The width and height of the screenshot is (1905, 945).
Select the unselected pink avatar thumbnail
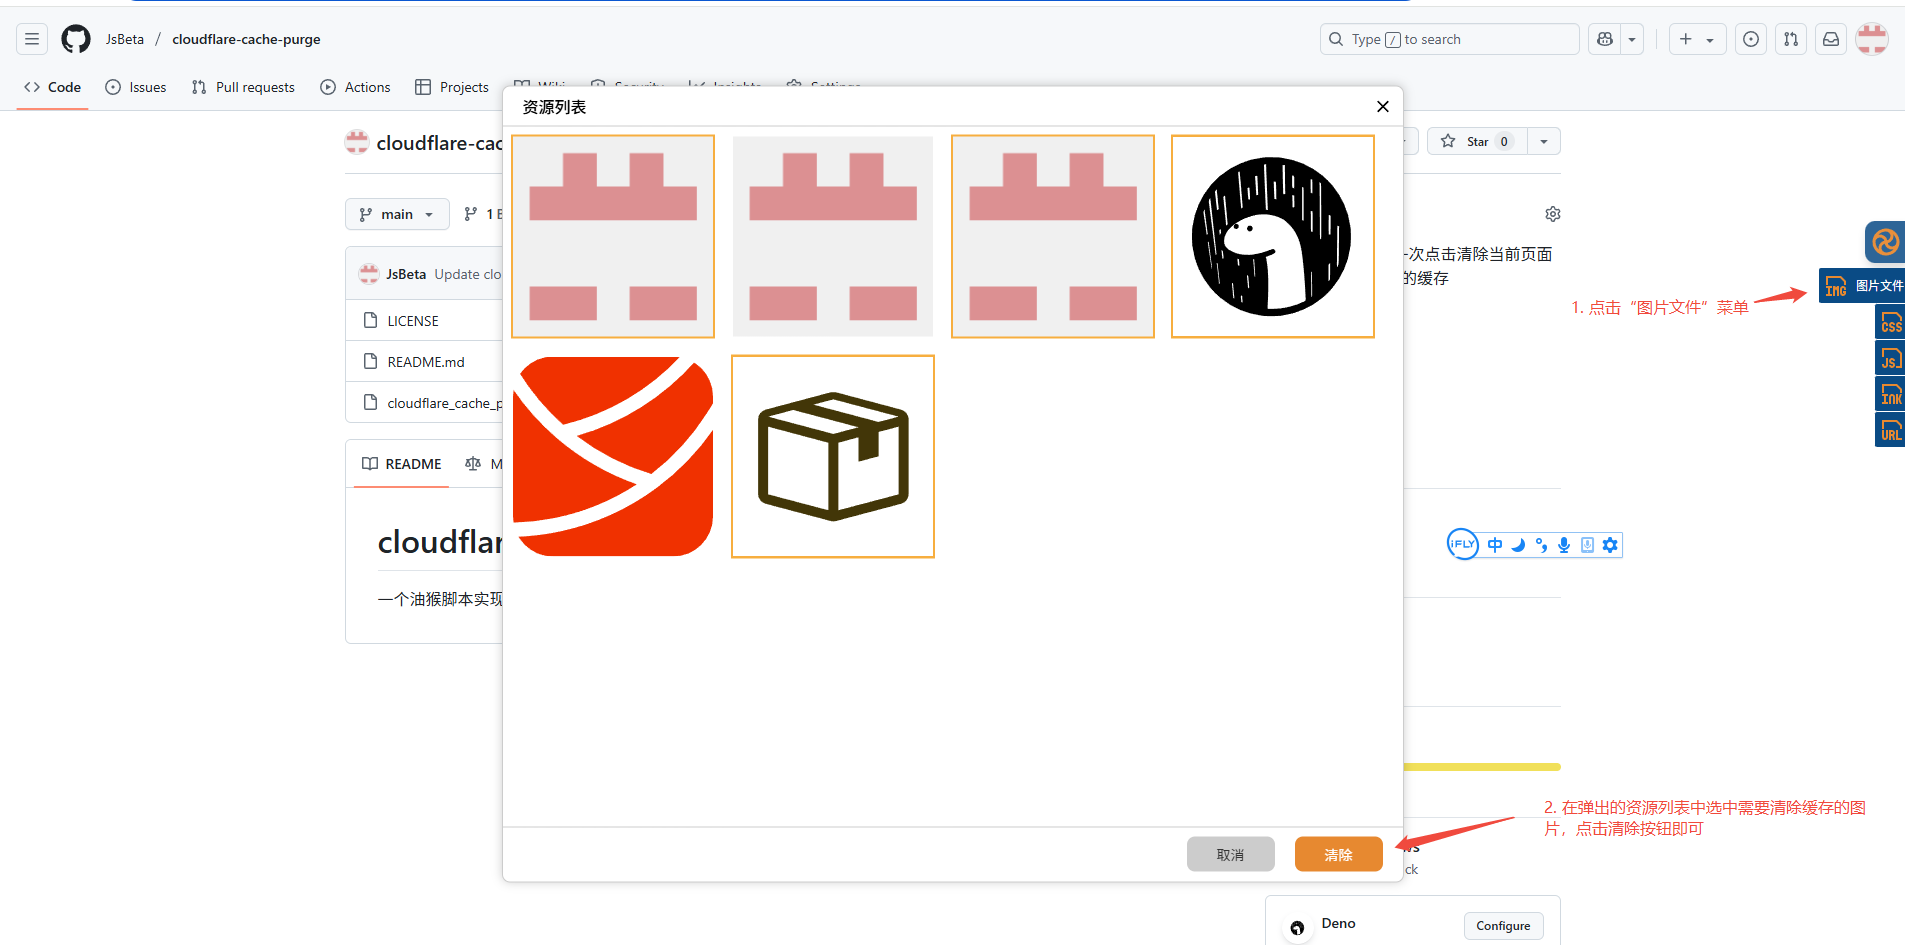pos(833,236)
